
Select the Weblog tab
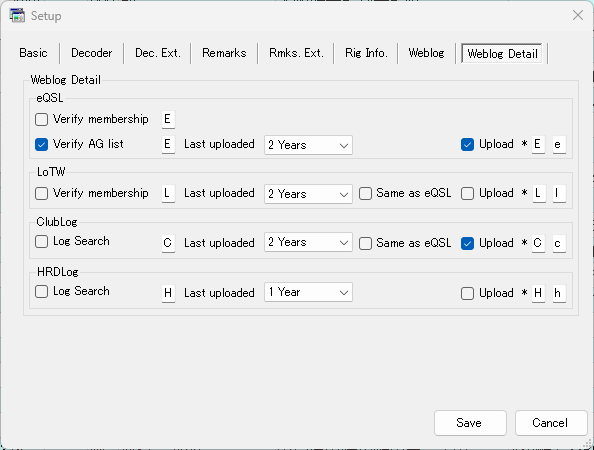coord(426,53)
